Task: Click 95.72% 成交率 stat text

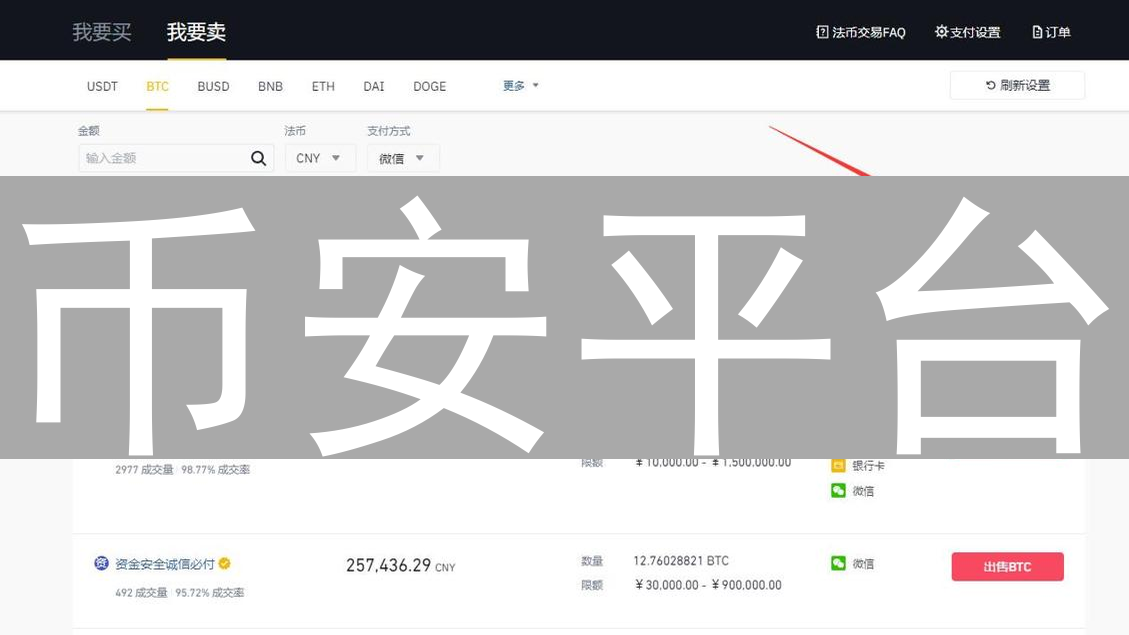Action: 210,593
